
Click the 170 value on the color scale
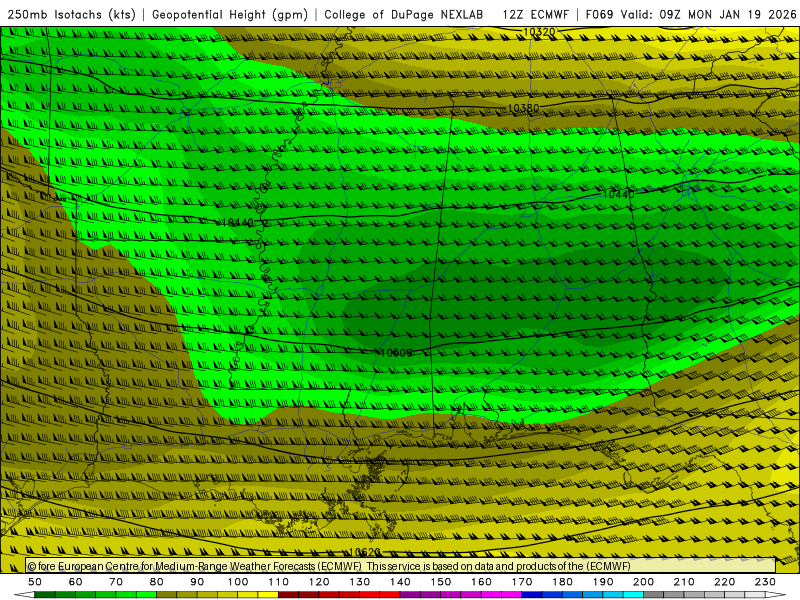pos(521,582)
